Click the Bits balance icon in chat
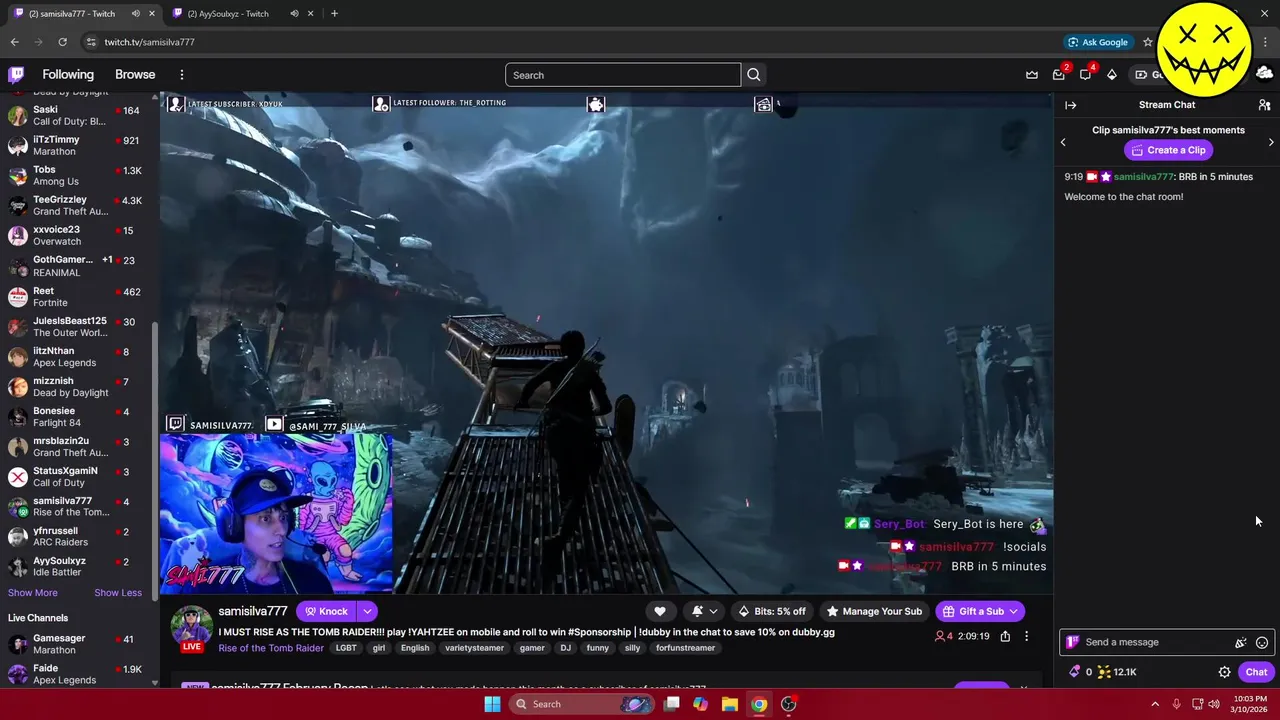1280x720 pixels. [1074, 672]
